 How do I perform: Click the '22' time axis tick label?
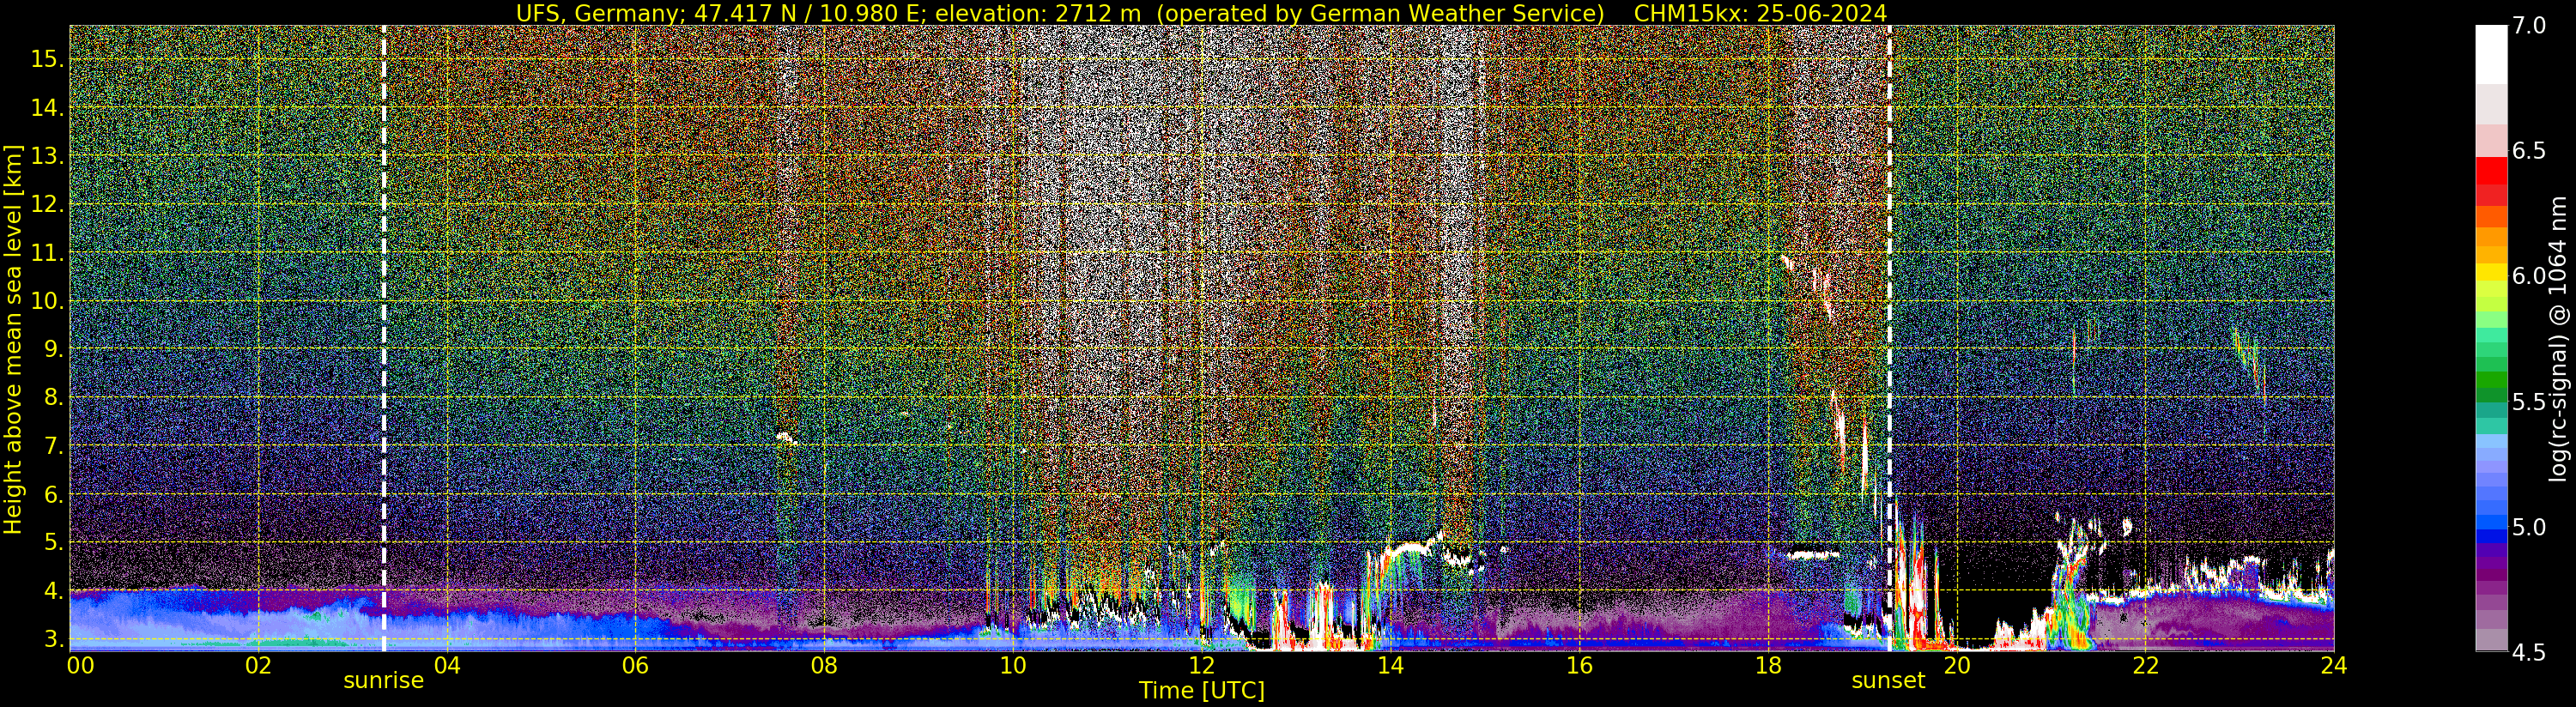(2145, 666)
